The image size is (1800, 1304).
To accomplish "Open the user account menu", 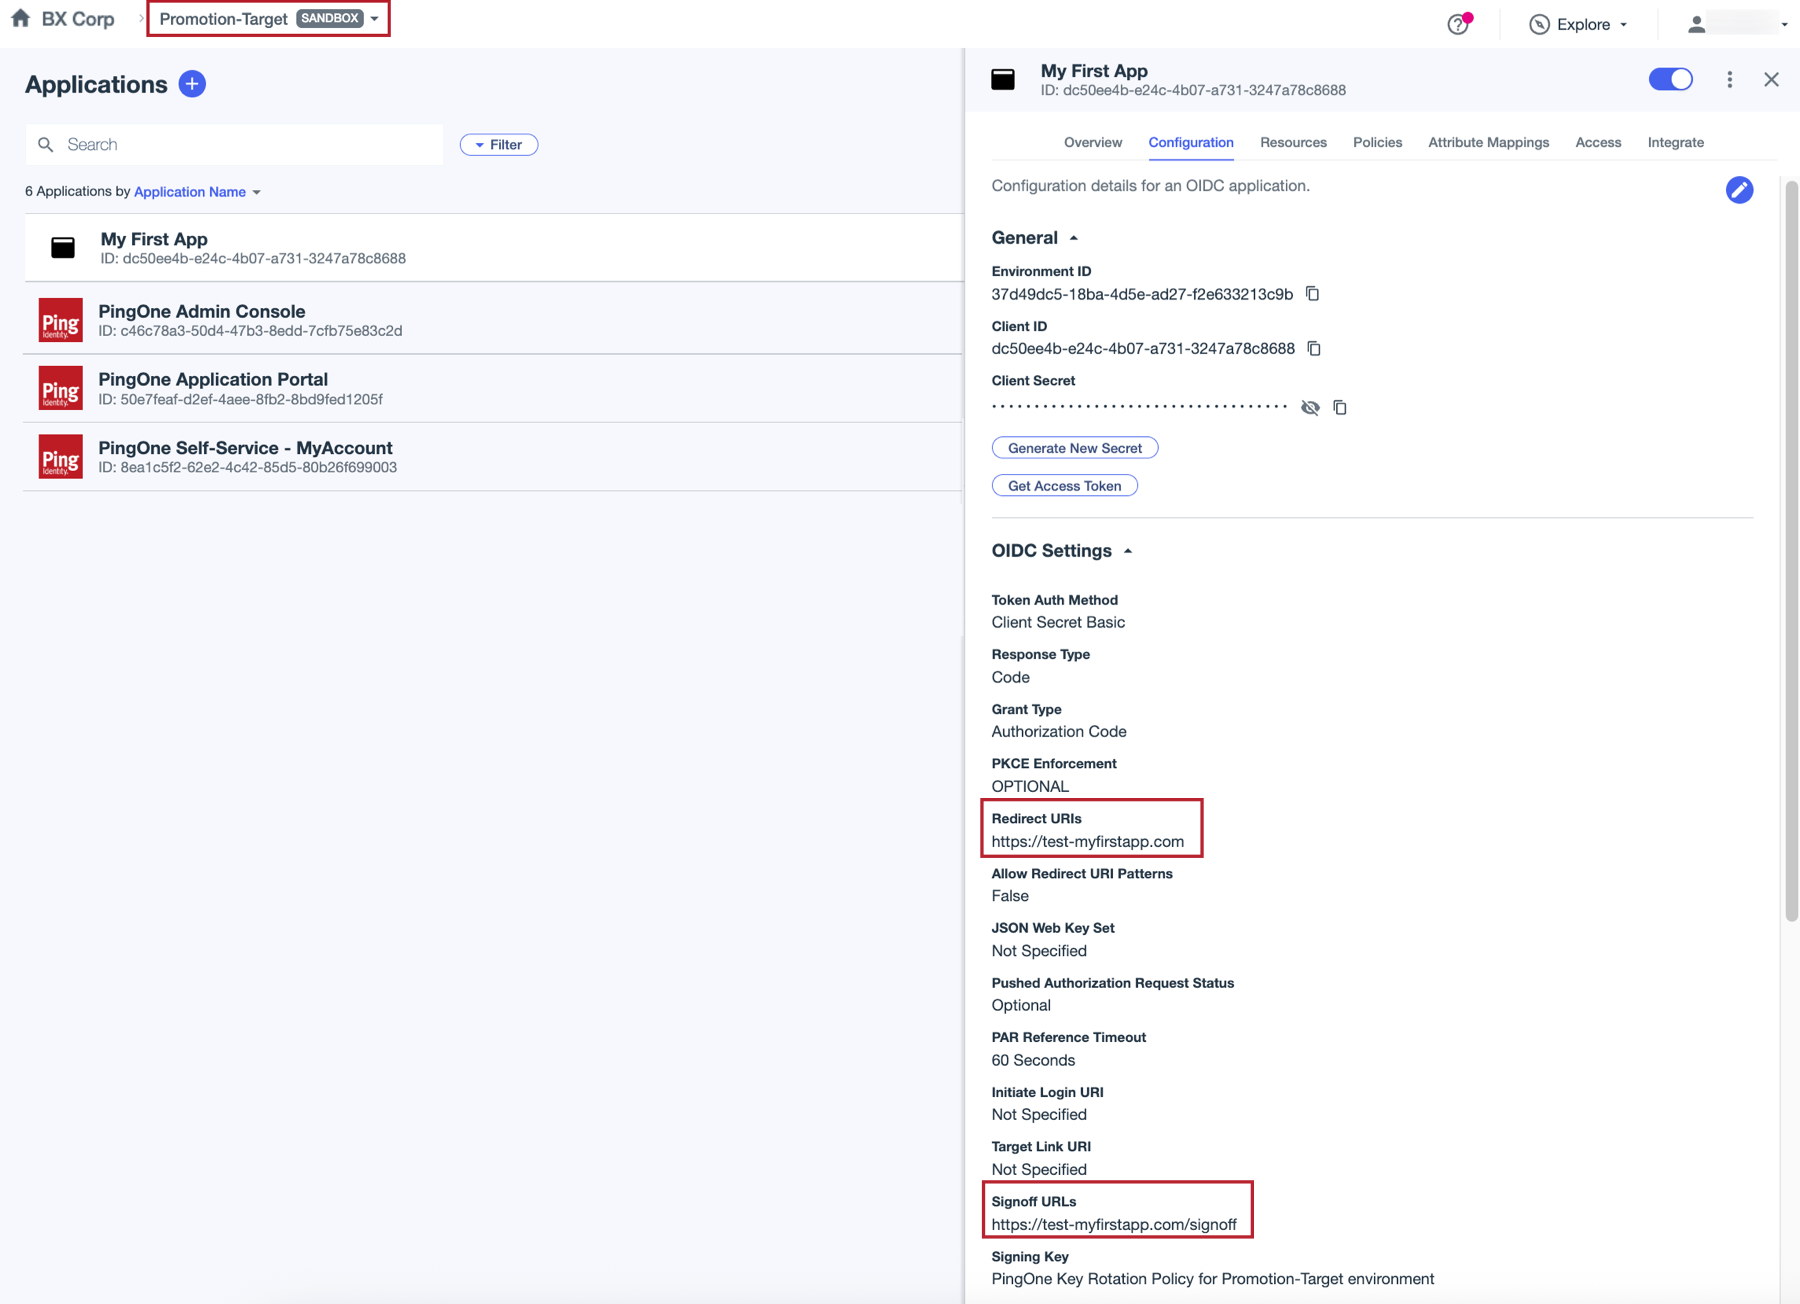I will coord(1738,24).
